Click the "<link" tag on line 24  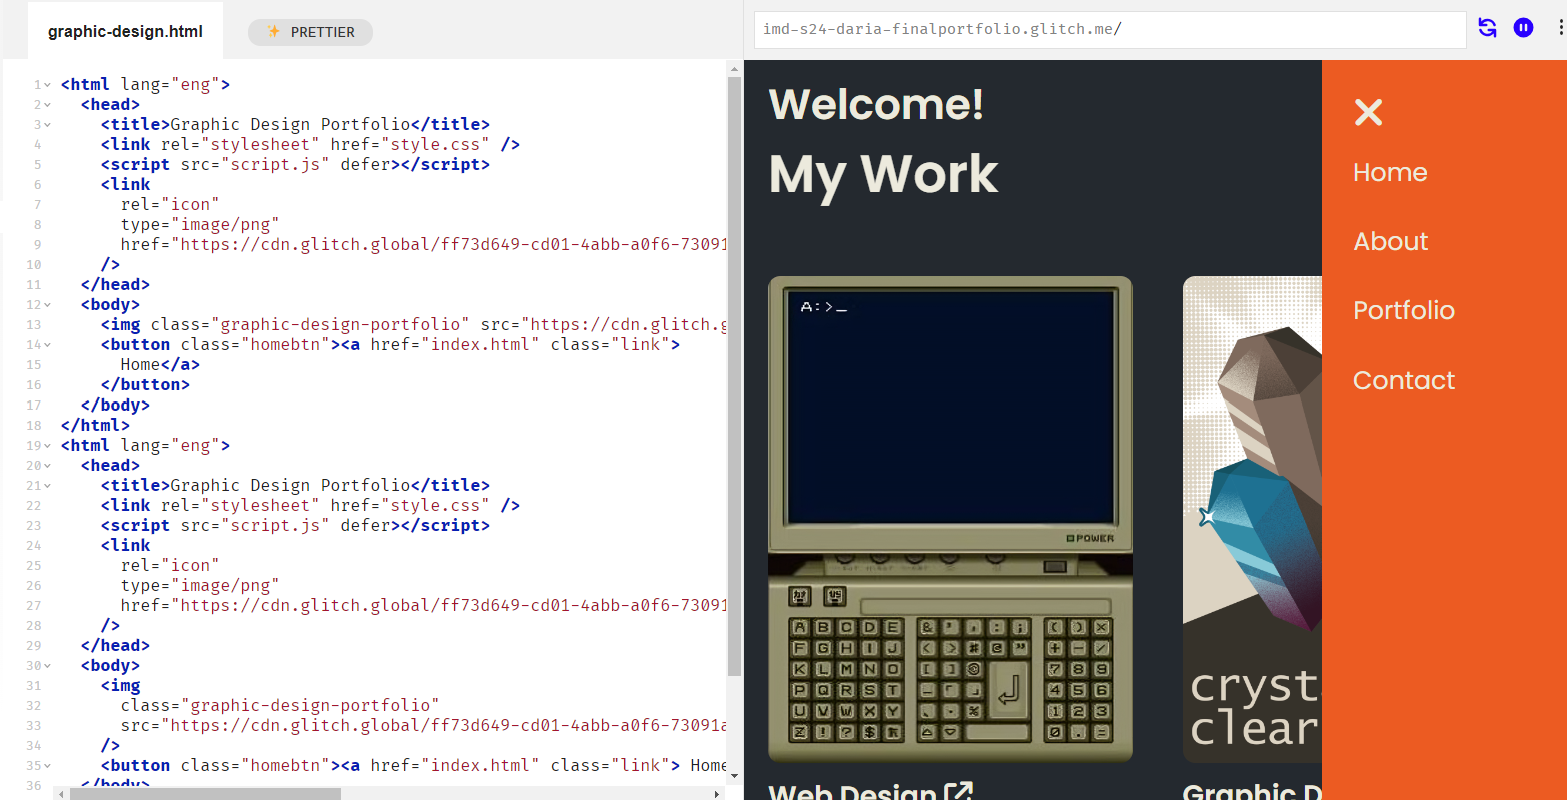(125, 546)
